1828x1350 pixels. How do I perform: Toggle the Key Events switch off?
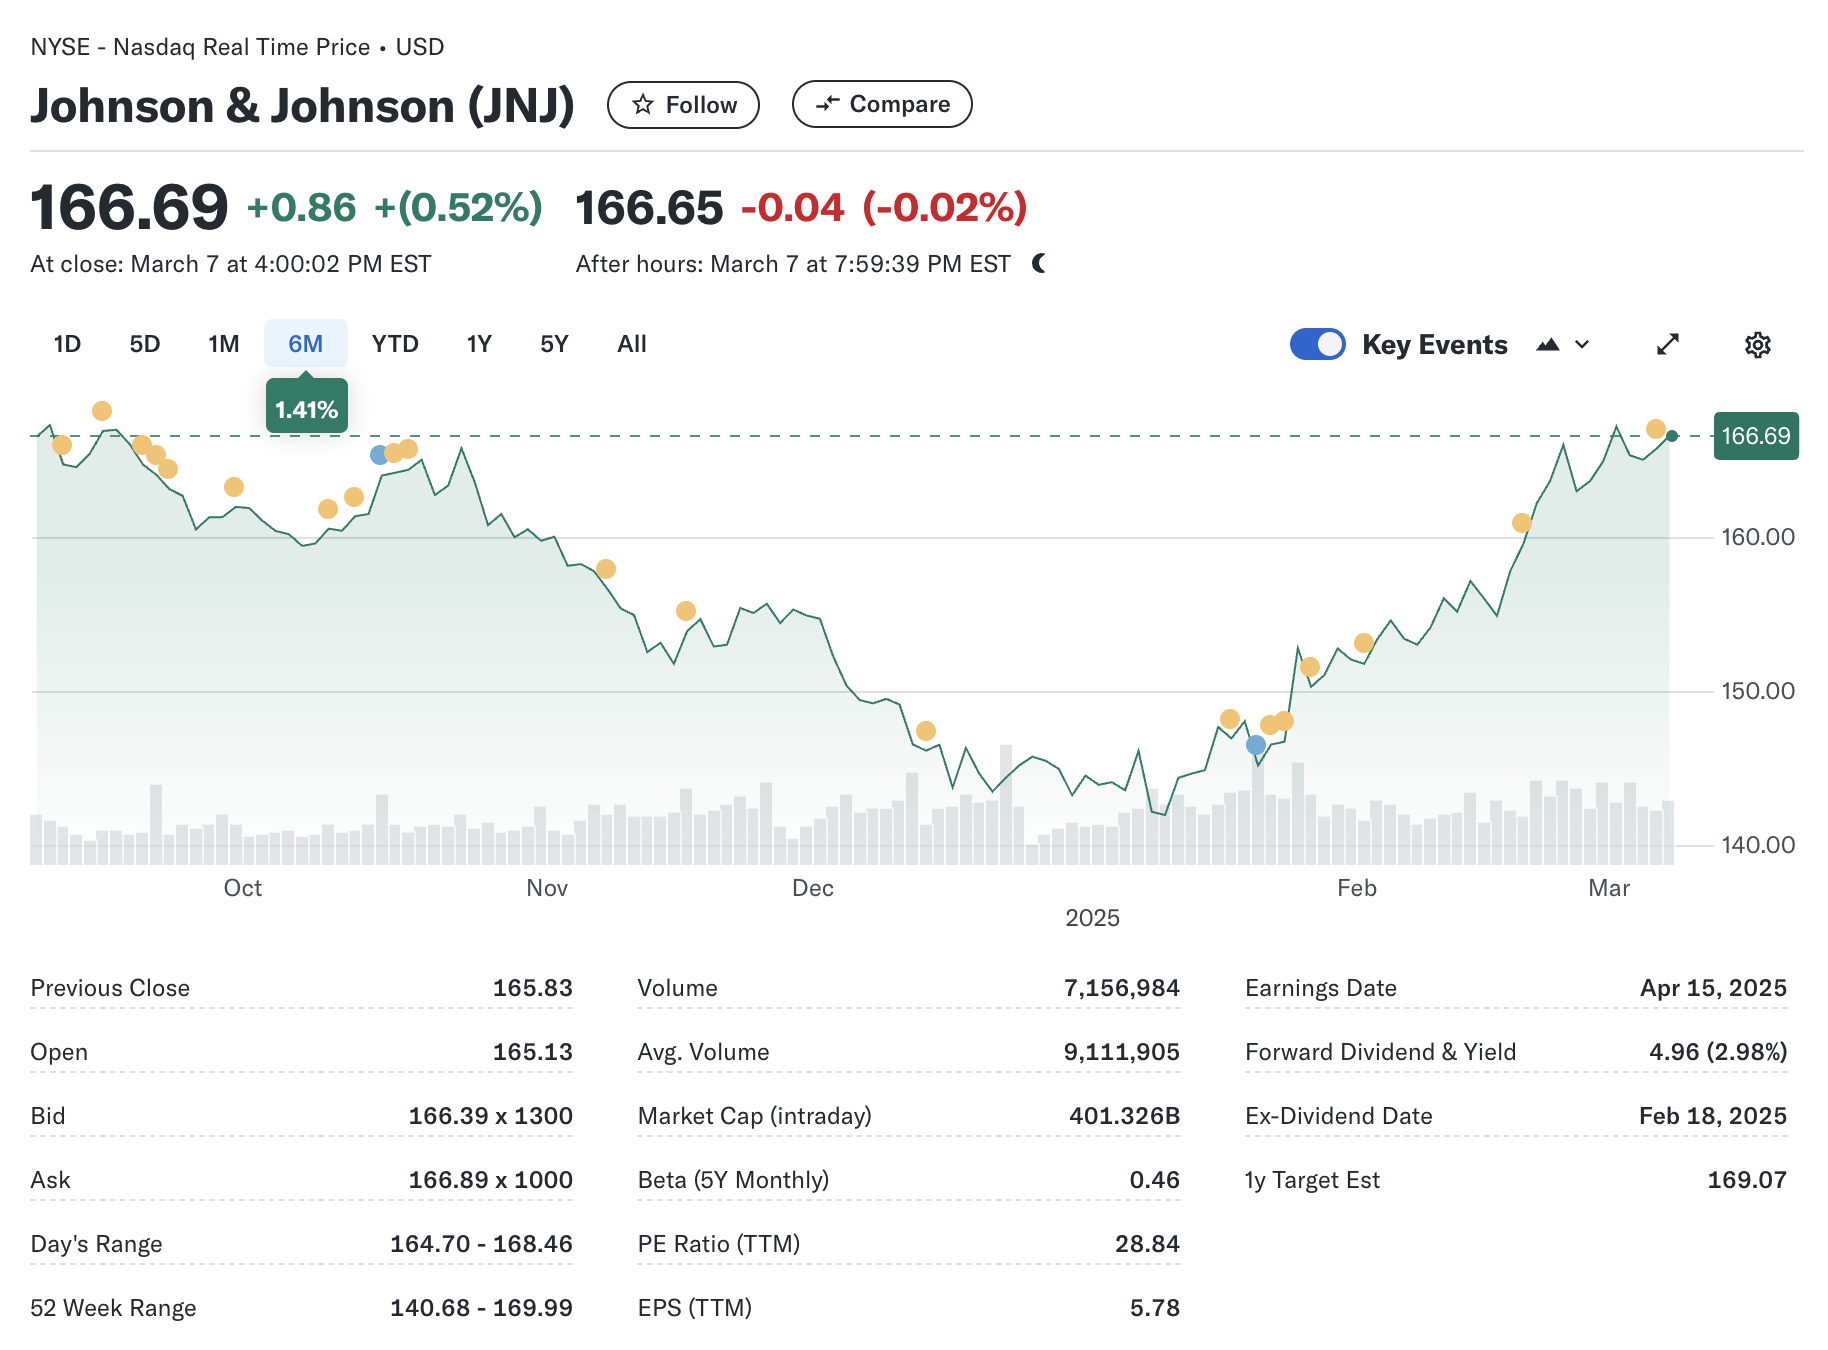tap(1317, 344)
